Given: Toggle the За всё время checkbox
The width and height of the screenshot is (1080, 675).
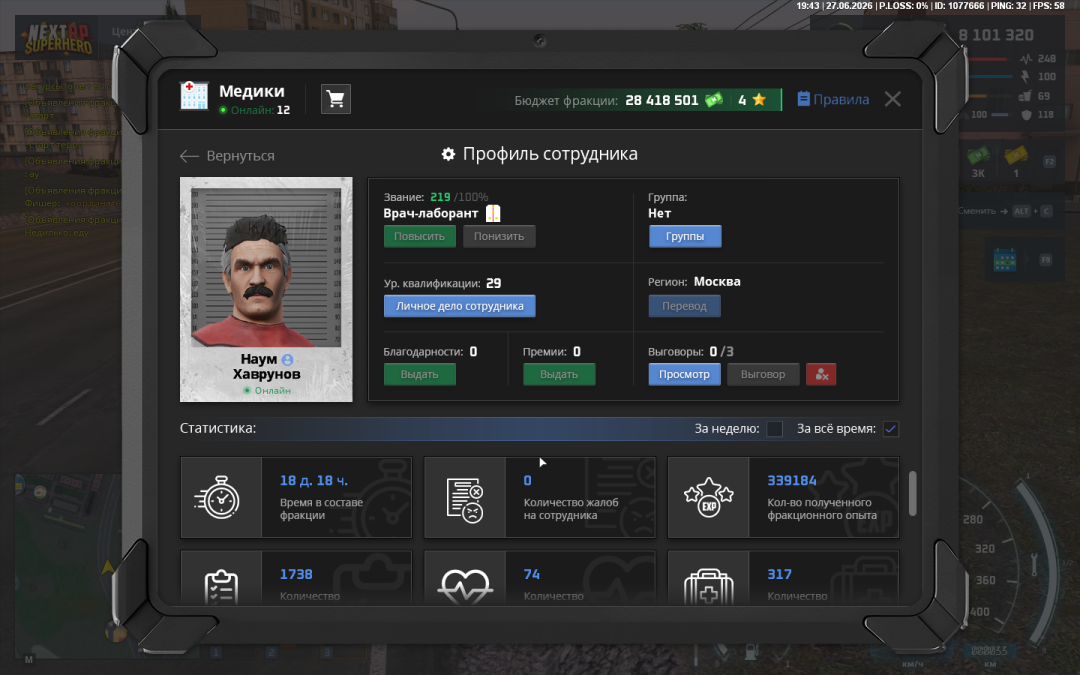Looking at the screenshot, I should (891, 428).
